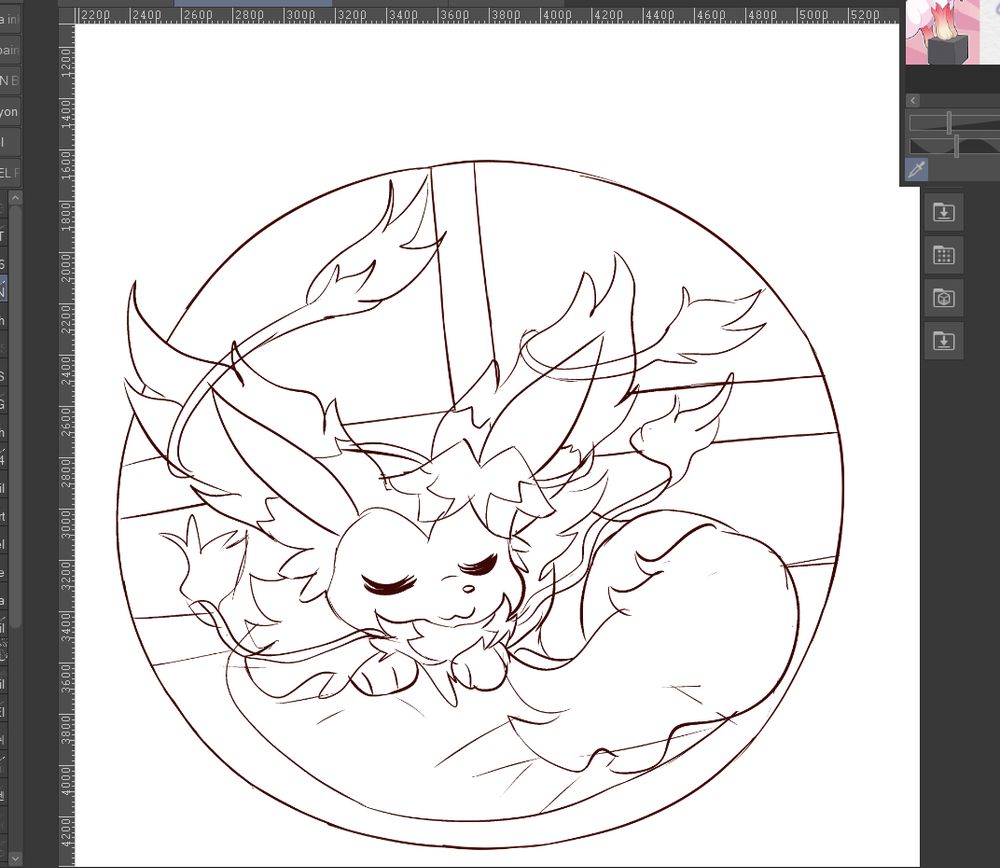Screen dimensions: 1000x868
Task: Click the download-folder icon above the grid-folder icon
Action: tap(944, 212)
